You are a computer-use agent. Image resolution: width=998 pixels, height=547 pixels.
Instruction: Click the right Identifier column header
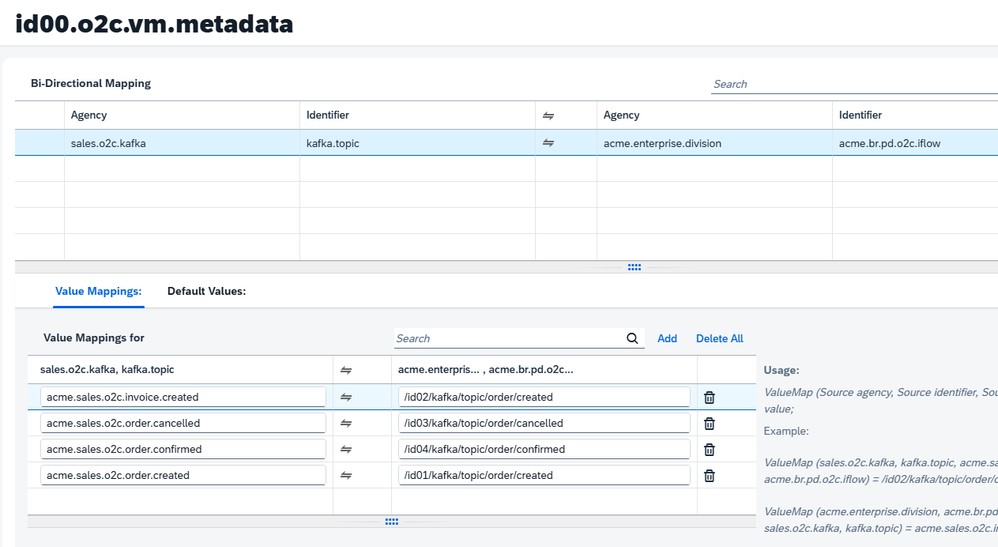(915, 115)
